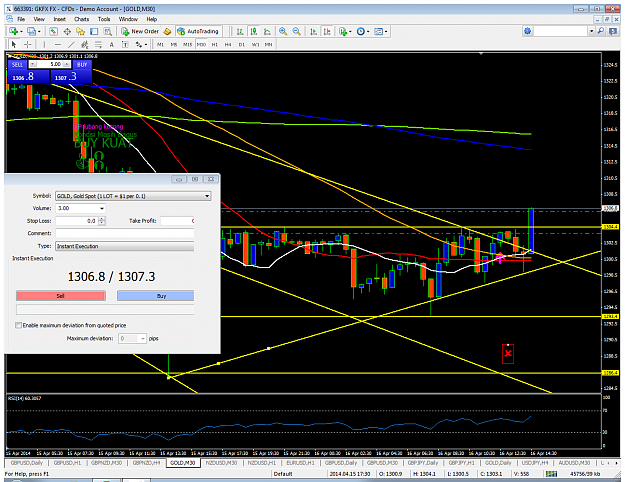
Task: Open the Profiles dropdown in toolbar
Action: coord(33,31)
